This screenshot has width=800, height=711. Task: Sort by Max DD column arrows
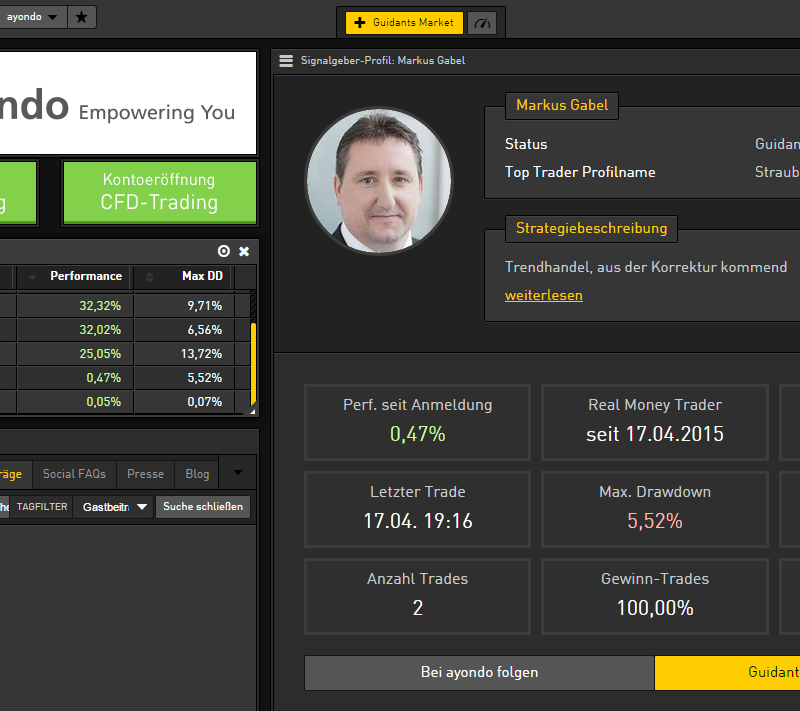pos(151,277)
